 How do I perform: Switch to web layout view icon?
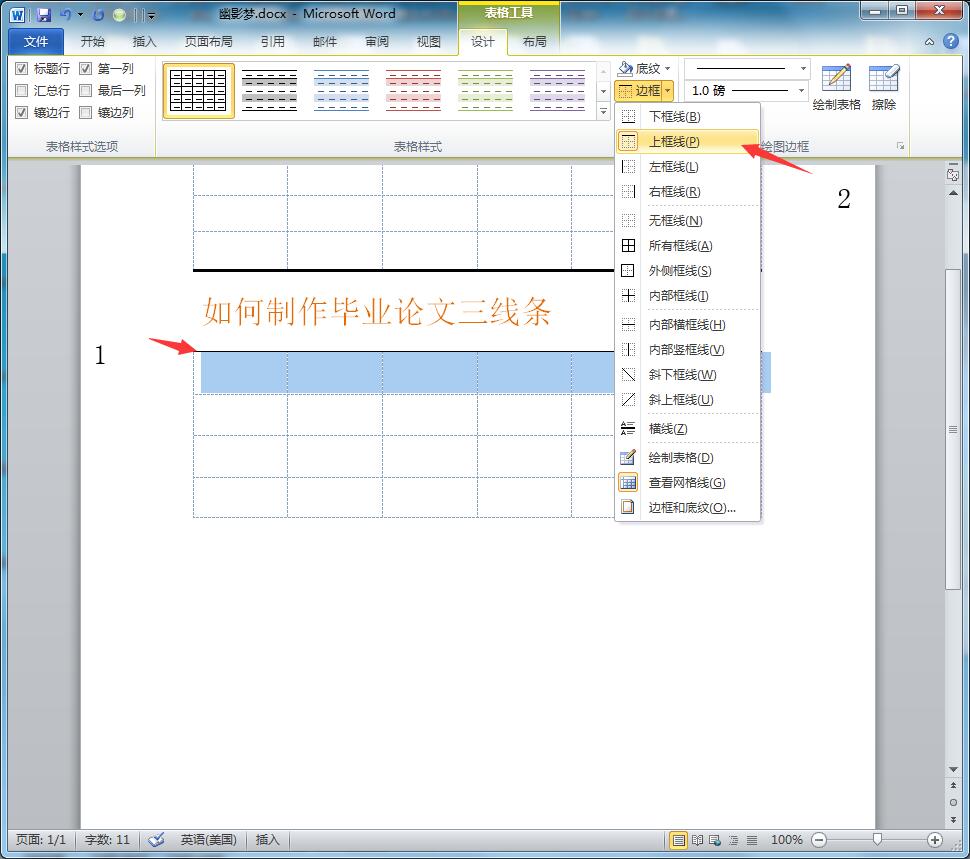[x=715, y=840]
